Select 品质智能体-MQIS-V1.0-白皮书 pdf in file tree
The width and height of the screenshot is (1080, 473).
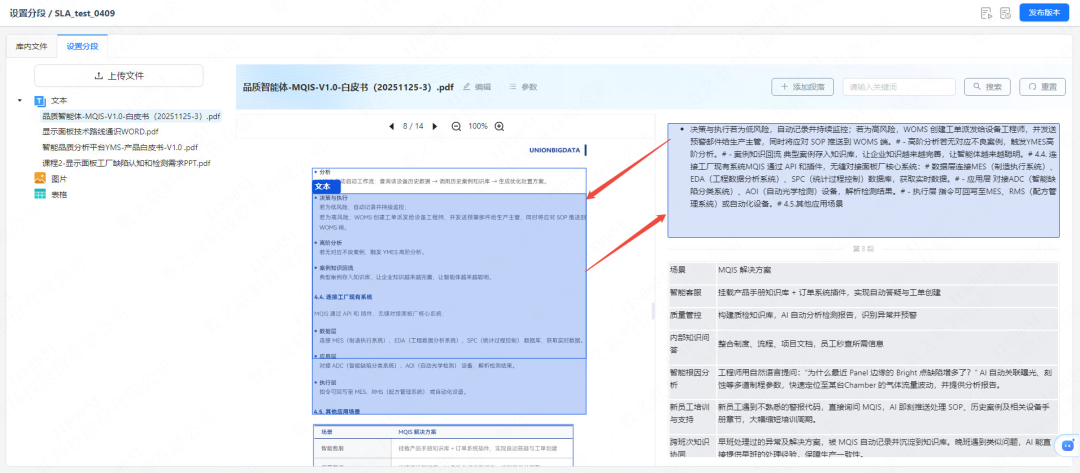tap(131, 116)
